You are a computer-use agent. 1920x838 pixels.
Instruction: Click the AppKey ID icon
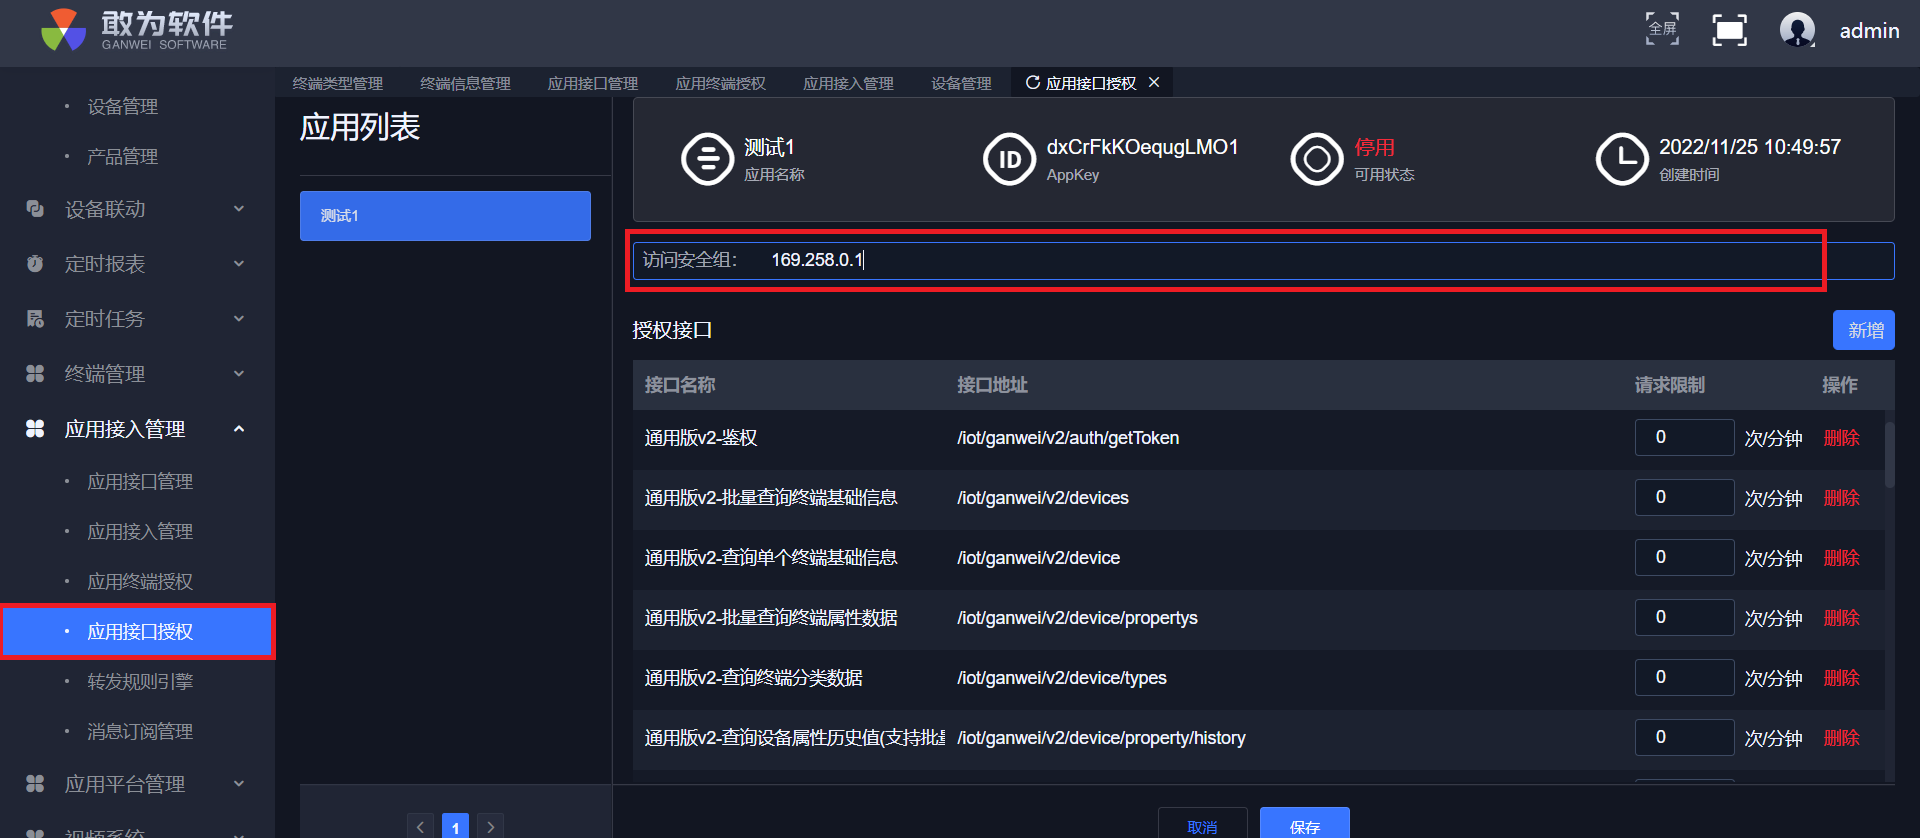[x=1009, y=160]
